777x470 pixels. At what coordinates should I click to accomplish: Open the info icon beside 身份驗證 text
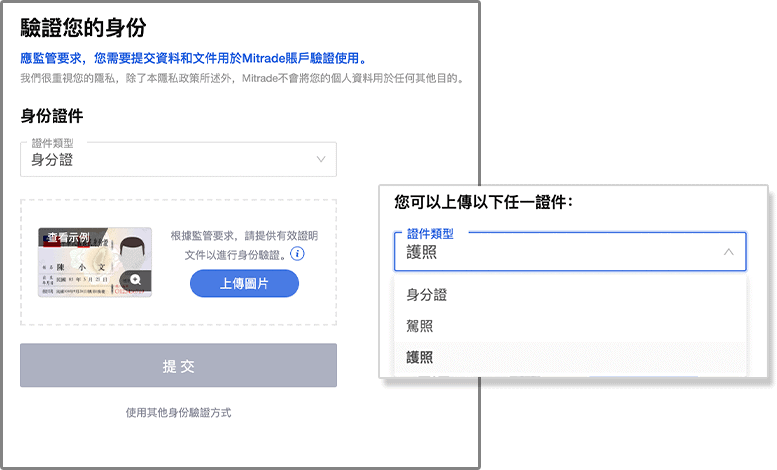coord(297,254)
